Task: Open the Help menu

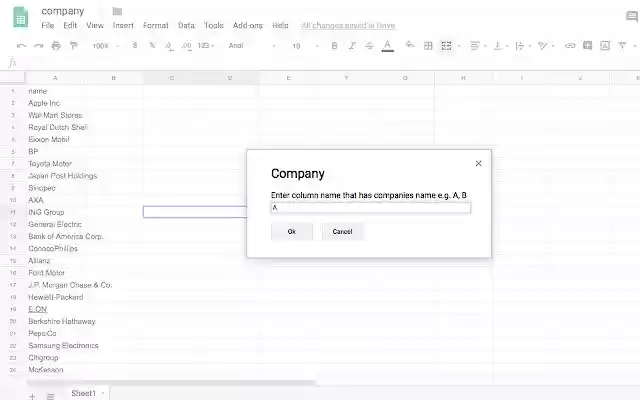Action: [x=280, y=25]
